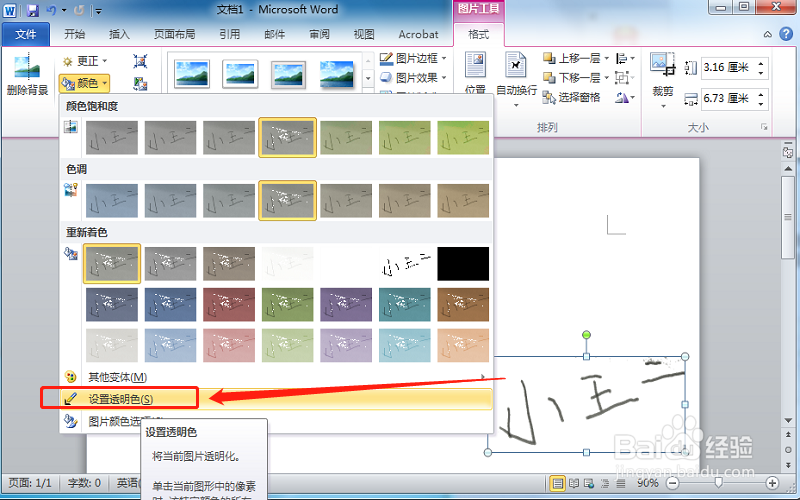Viewport: 800px width, 500px height.
Task: Switch to print layout view icon
Action: coord(557,483)
